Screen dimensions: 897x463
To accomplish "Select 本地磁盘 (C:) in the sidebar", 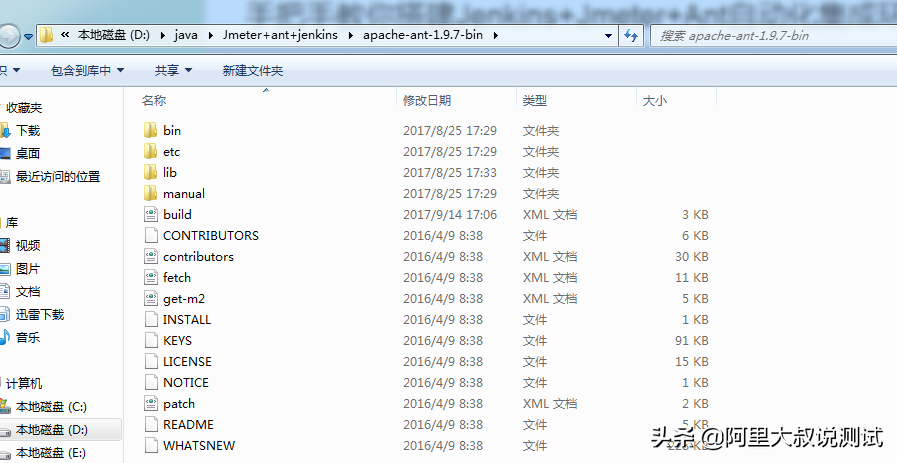I will [51, 407].
